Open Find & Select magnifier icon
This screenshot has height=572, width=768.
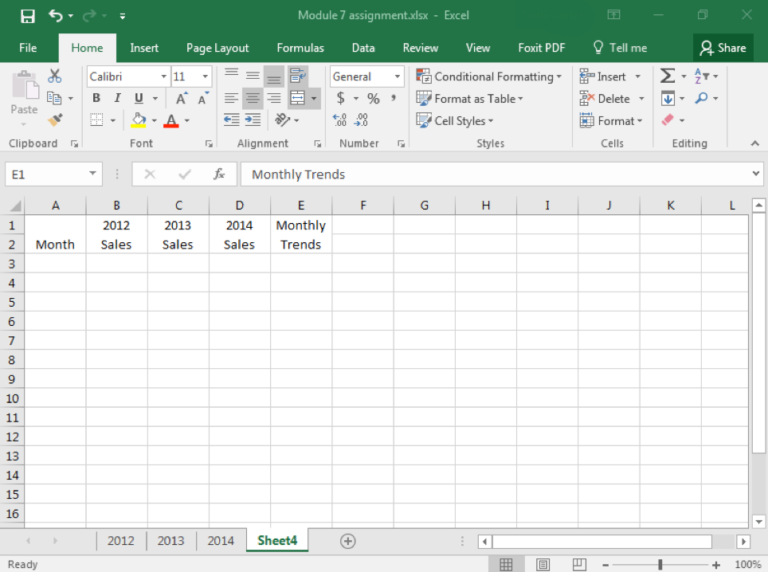tap(701, 98)
